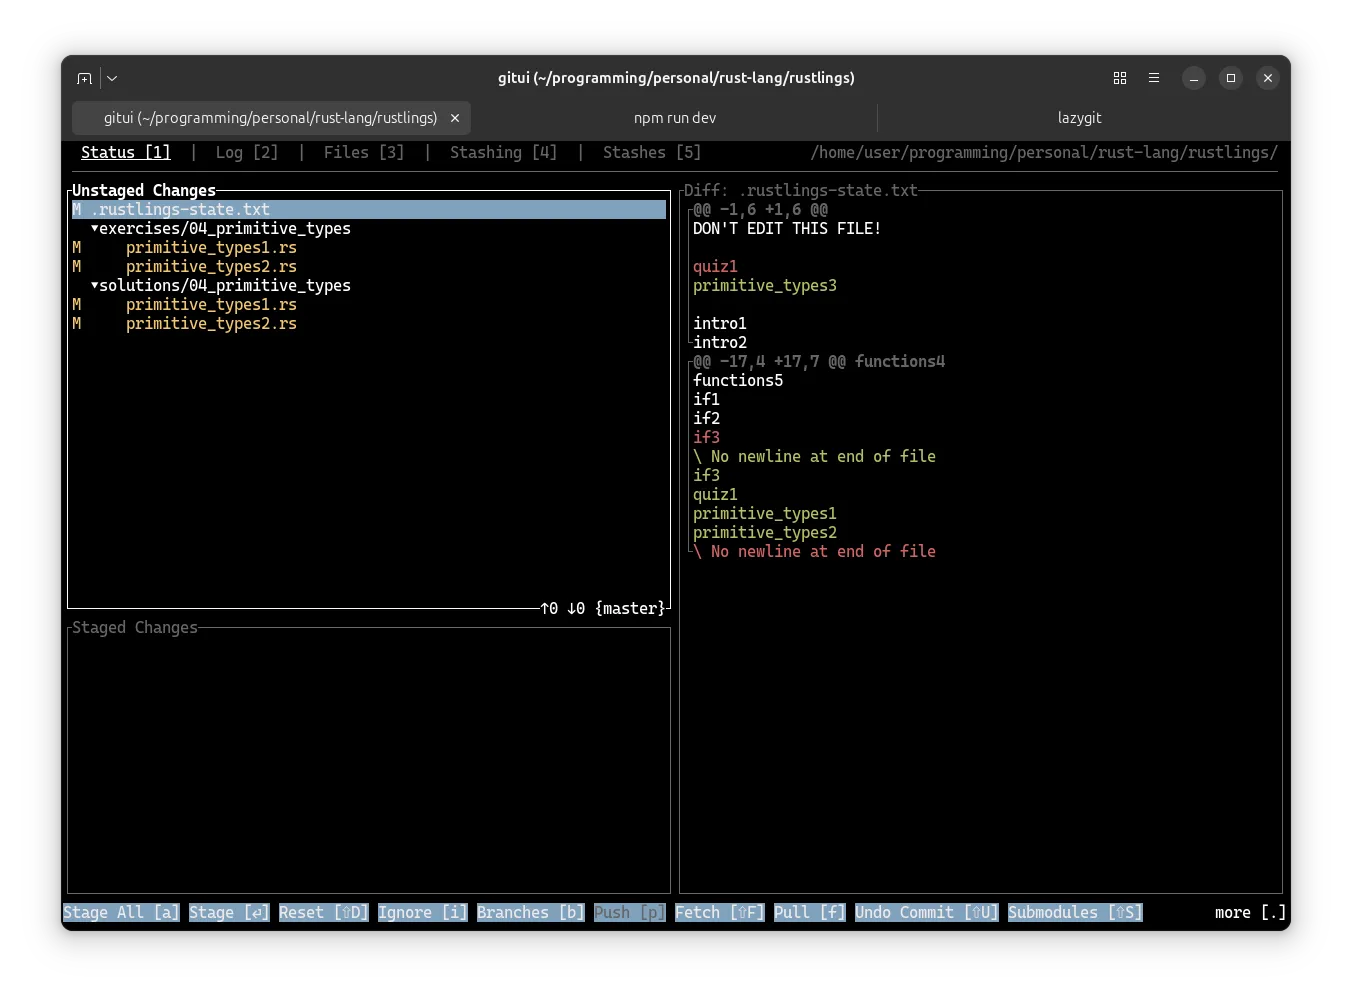Viewport: 1352px width, 998px height.
Task: Open the Log [2] tab
Action: 247,152
